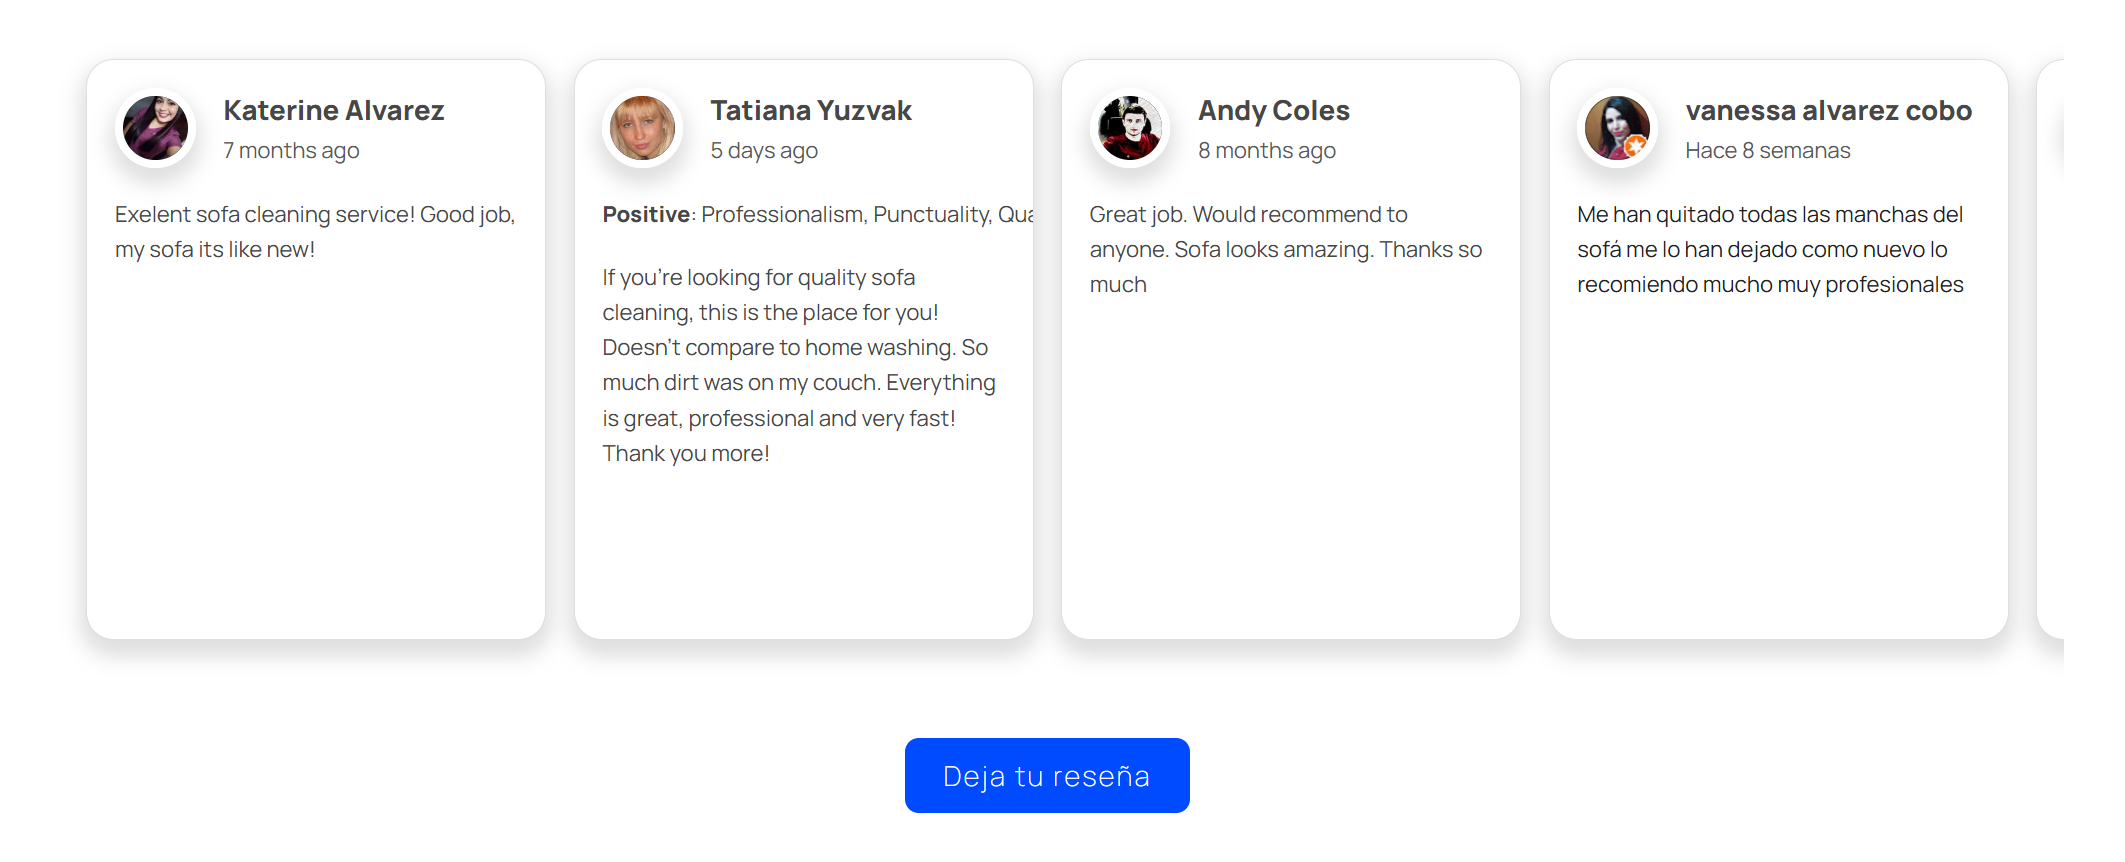2125x862 pixels.
Task: Click the "Exelent sofa cleaning service" review text
Action: [314, 232]
